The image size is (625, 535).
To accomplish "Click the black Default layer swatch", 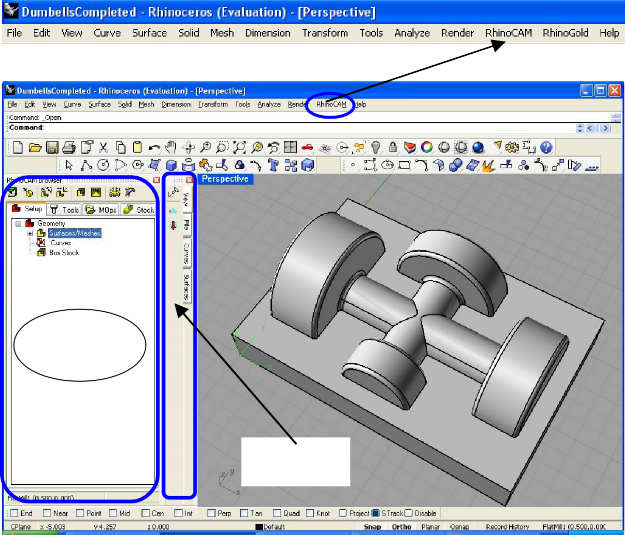I will coord(259,527).
